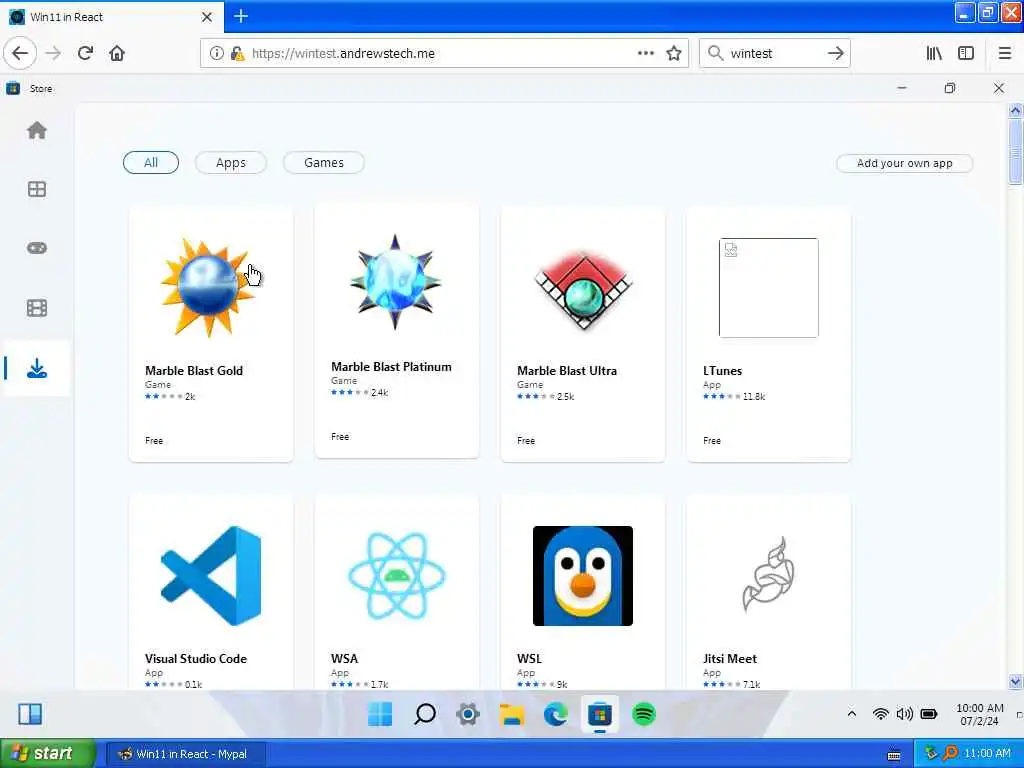Screen dimensions: 1024x768
Task: Click the wintest search box
Action: [x=774, y=54]
